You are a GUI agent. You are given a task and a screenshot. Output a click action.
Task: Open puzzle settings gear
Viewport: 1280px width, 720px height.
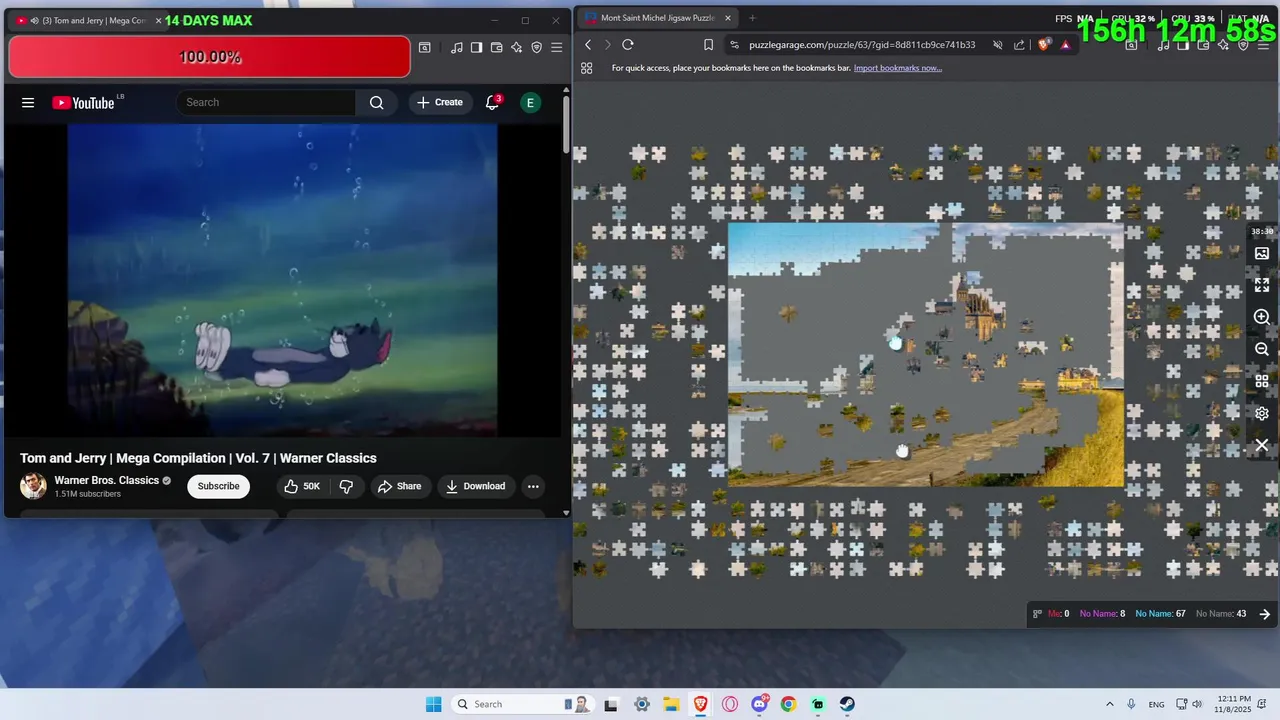tap(1262, 413)
